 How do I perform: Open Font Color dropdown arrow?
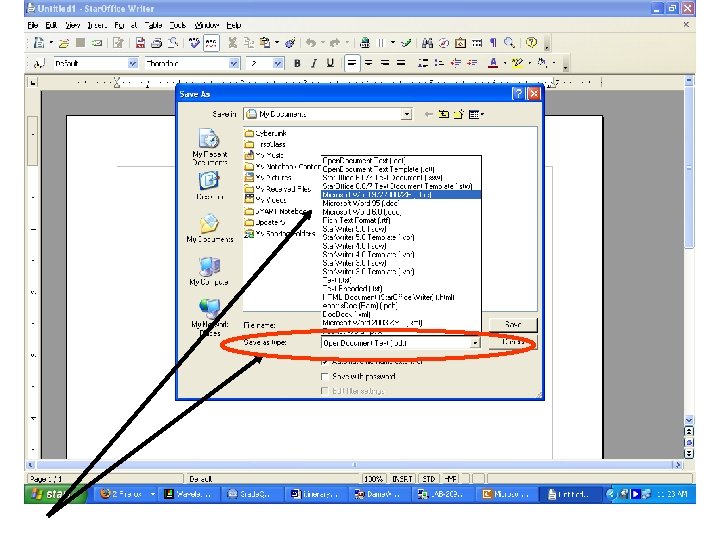[505, 63]
